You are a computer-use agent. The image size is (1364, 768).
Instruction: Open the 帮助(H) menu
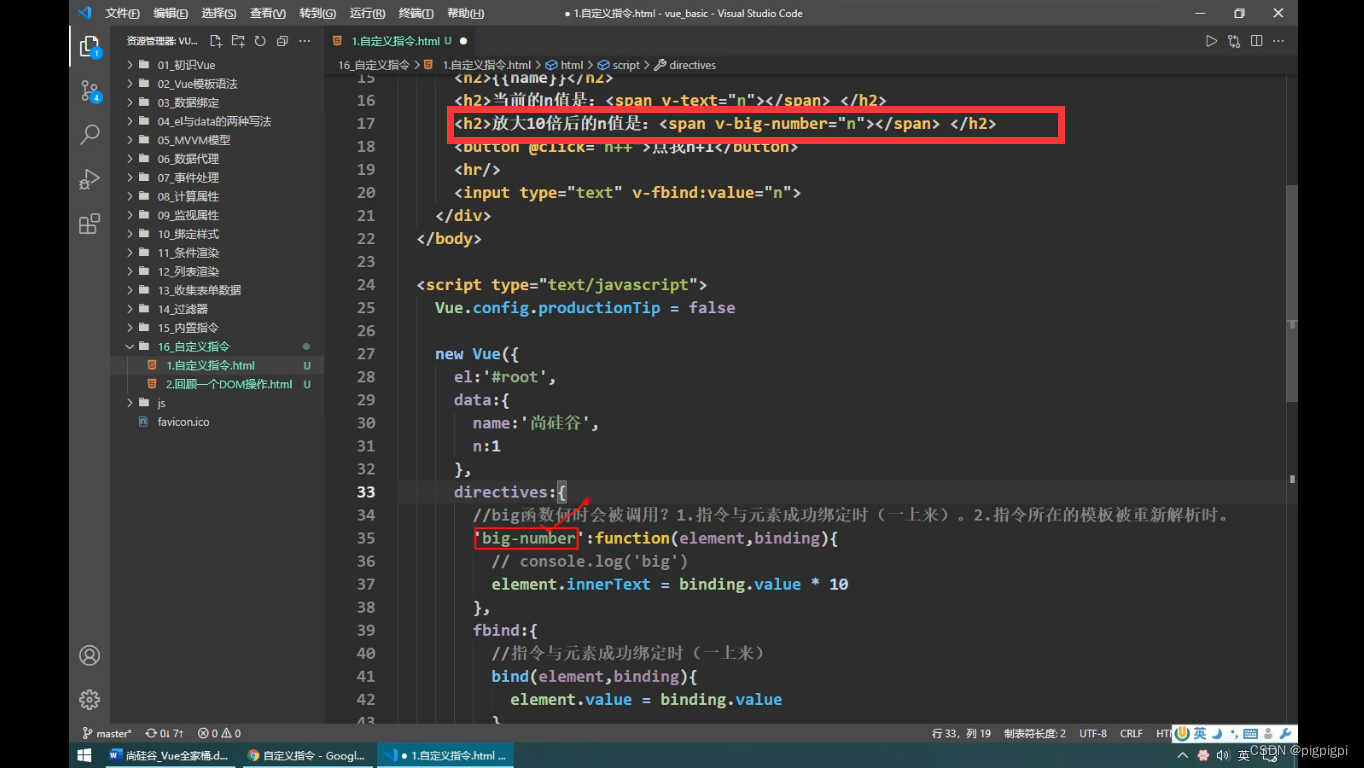[x=466, y=13]
